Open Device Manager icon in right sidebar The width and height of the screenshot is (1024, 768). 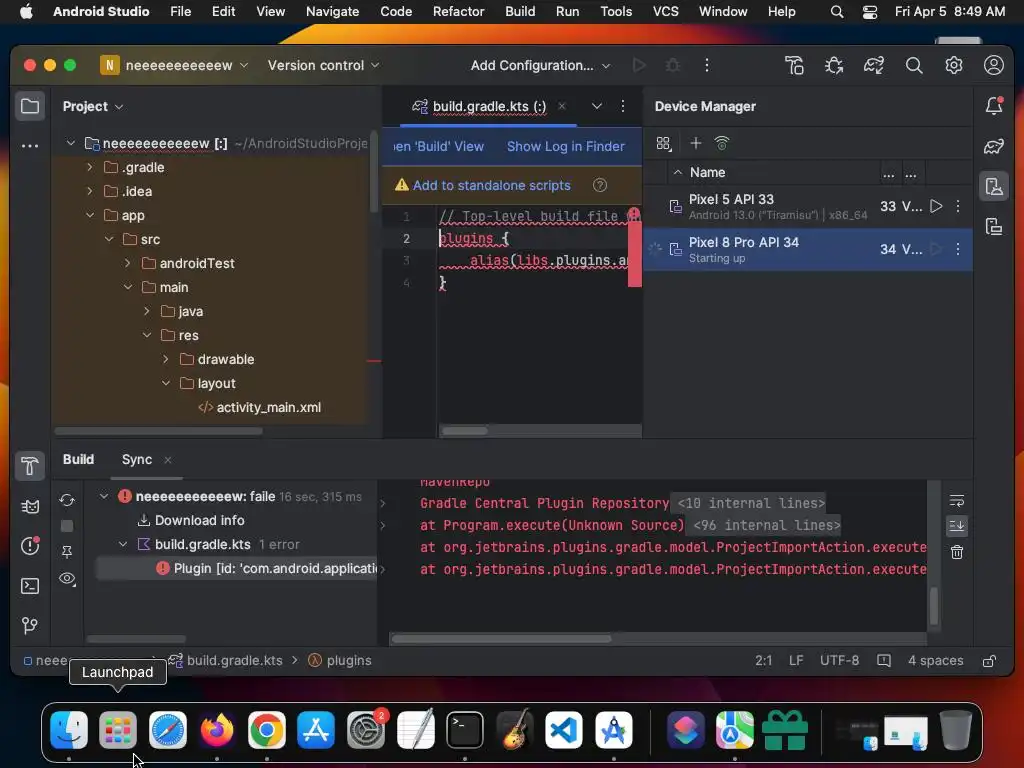coord(994,187)
